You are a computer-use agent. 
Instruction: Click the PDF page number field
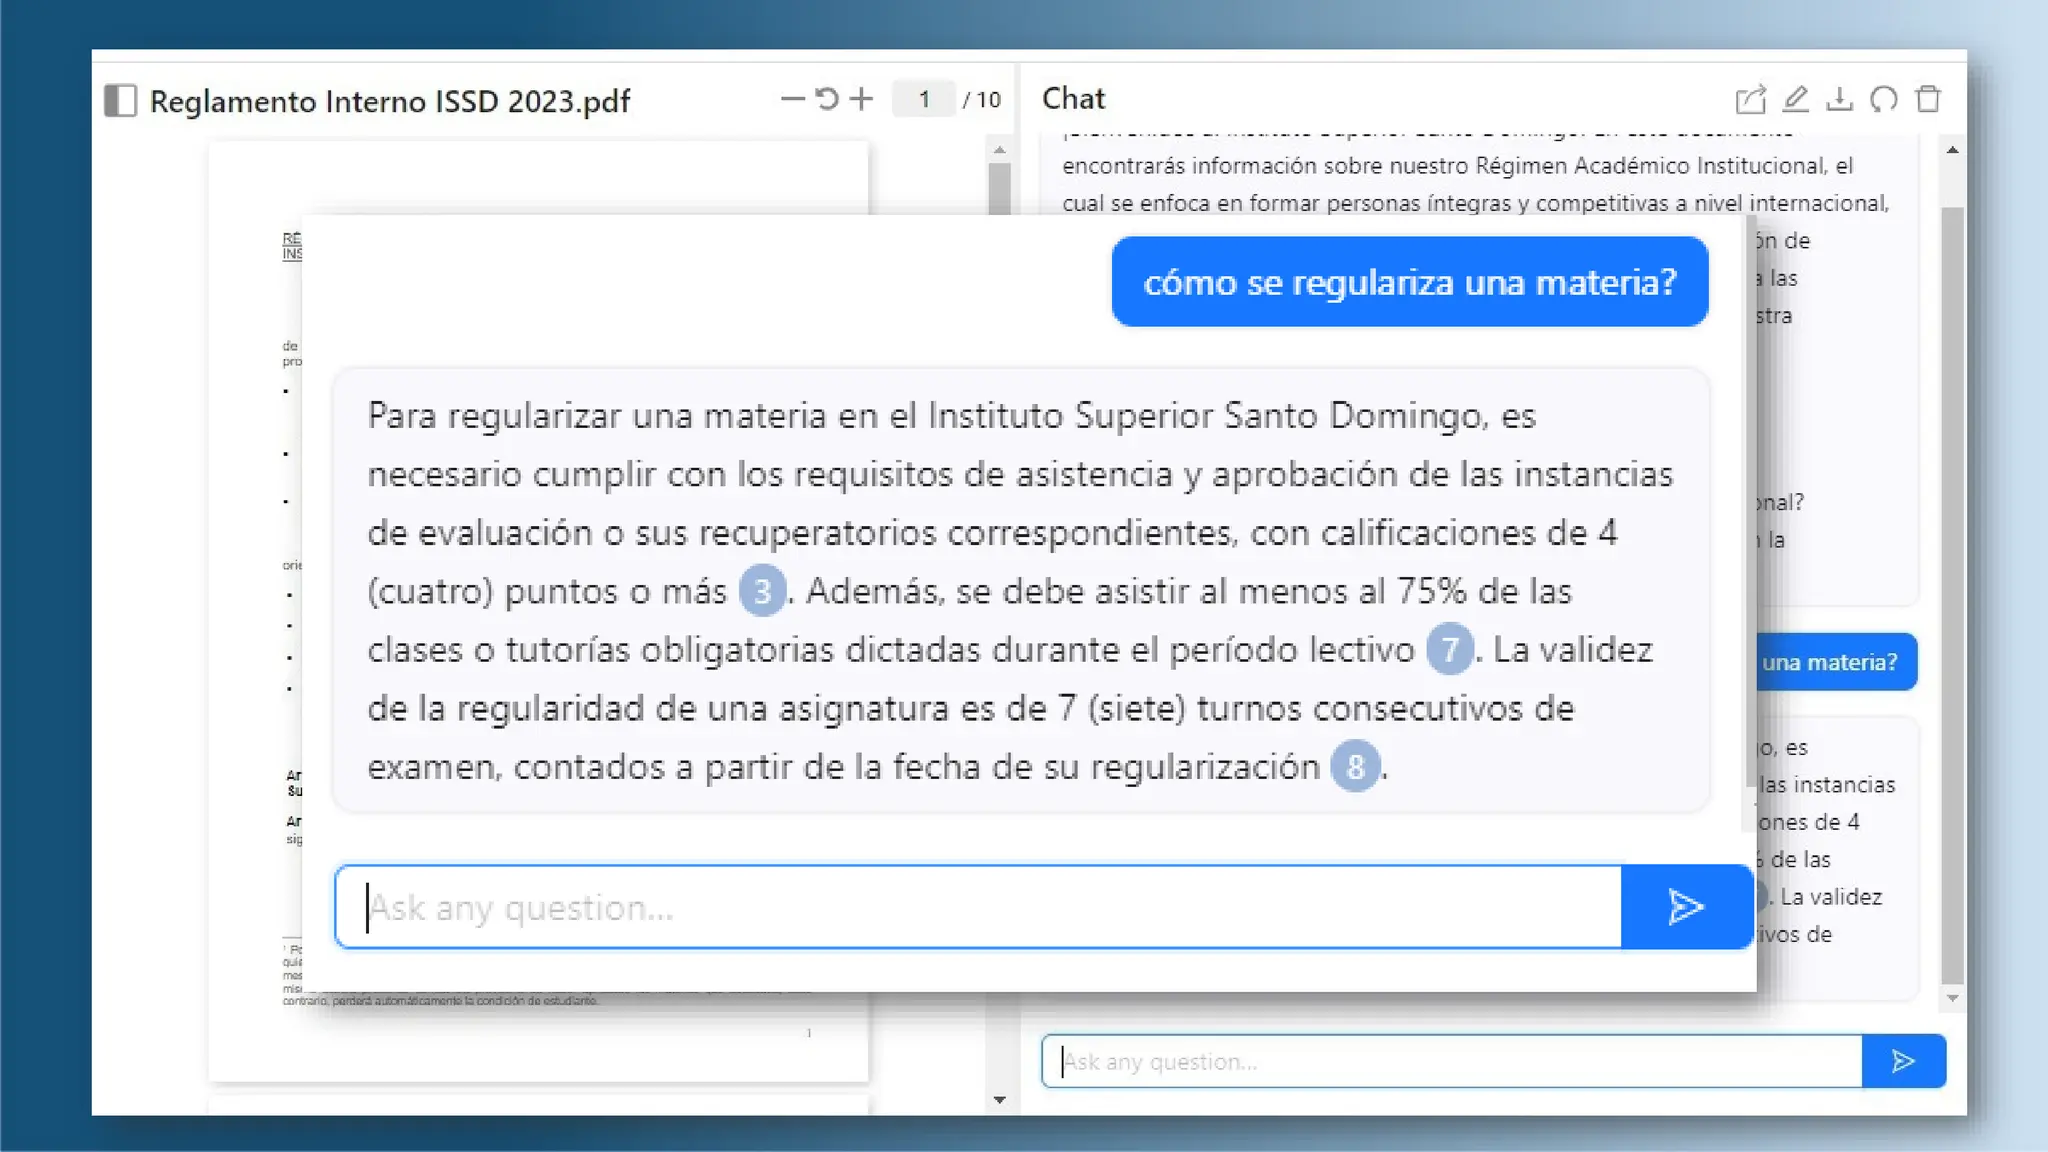pyautogui.click(x=924, y=99)
